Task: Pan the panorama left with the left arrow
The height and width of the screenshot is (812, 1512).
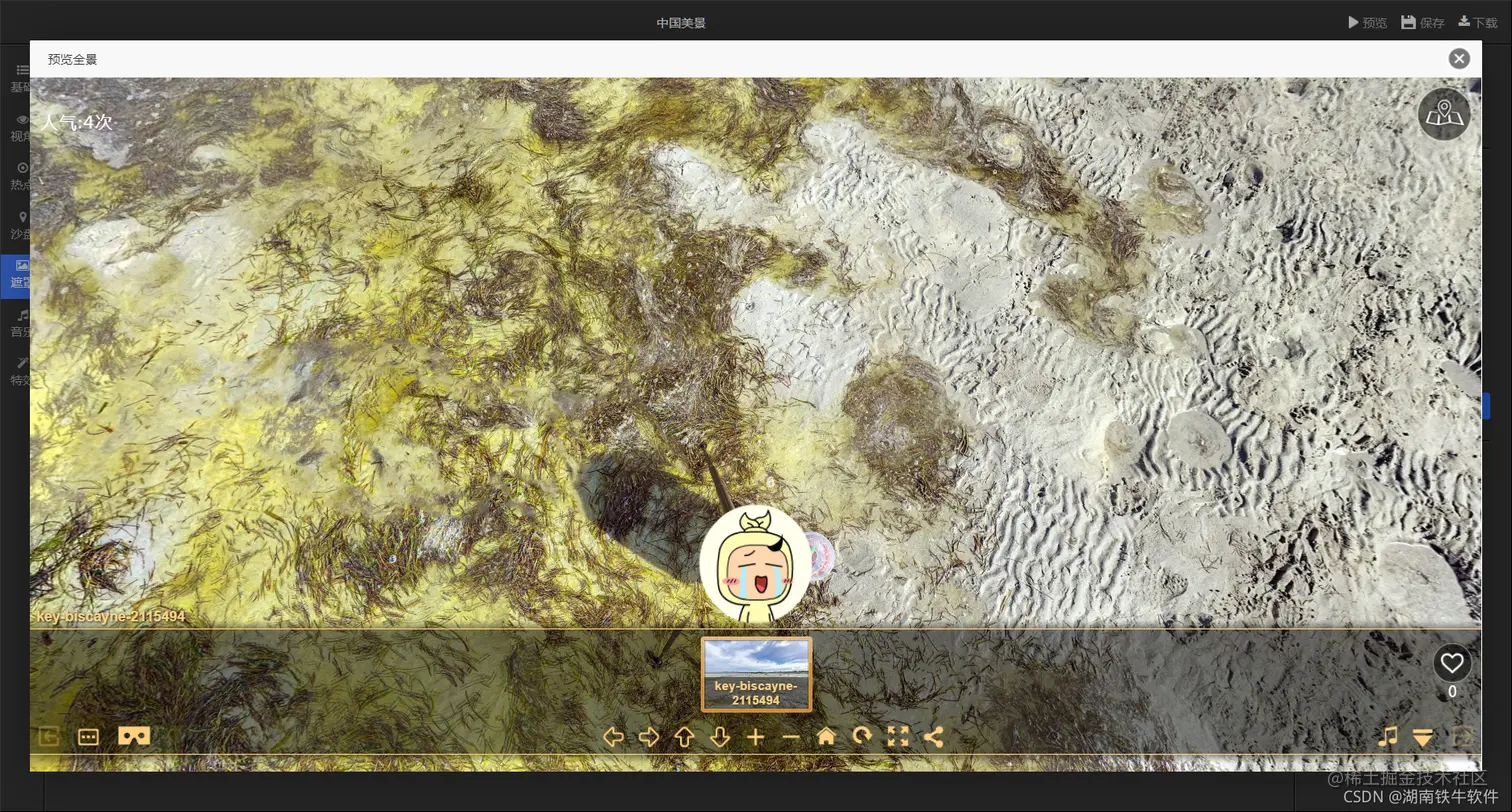Action: coord(613,737)
